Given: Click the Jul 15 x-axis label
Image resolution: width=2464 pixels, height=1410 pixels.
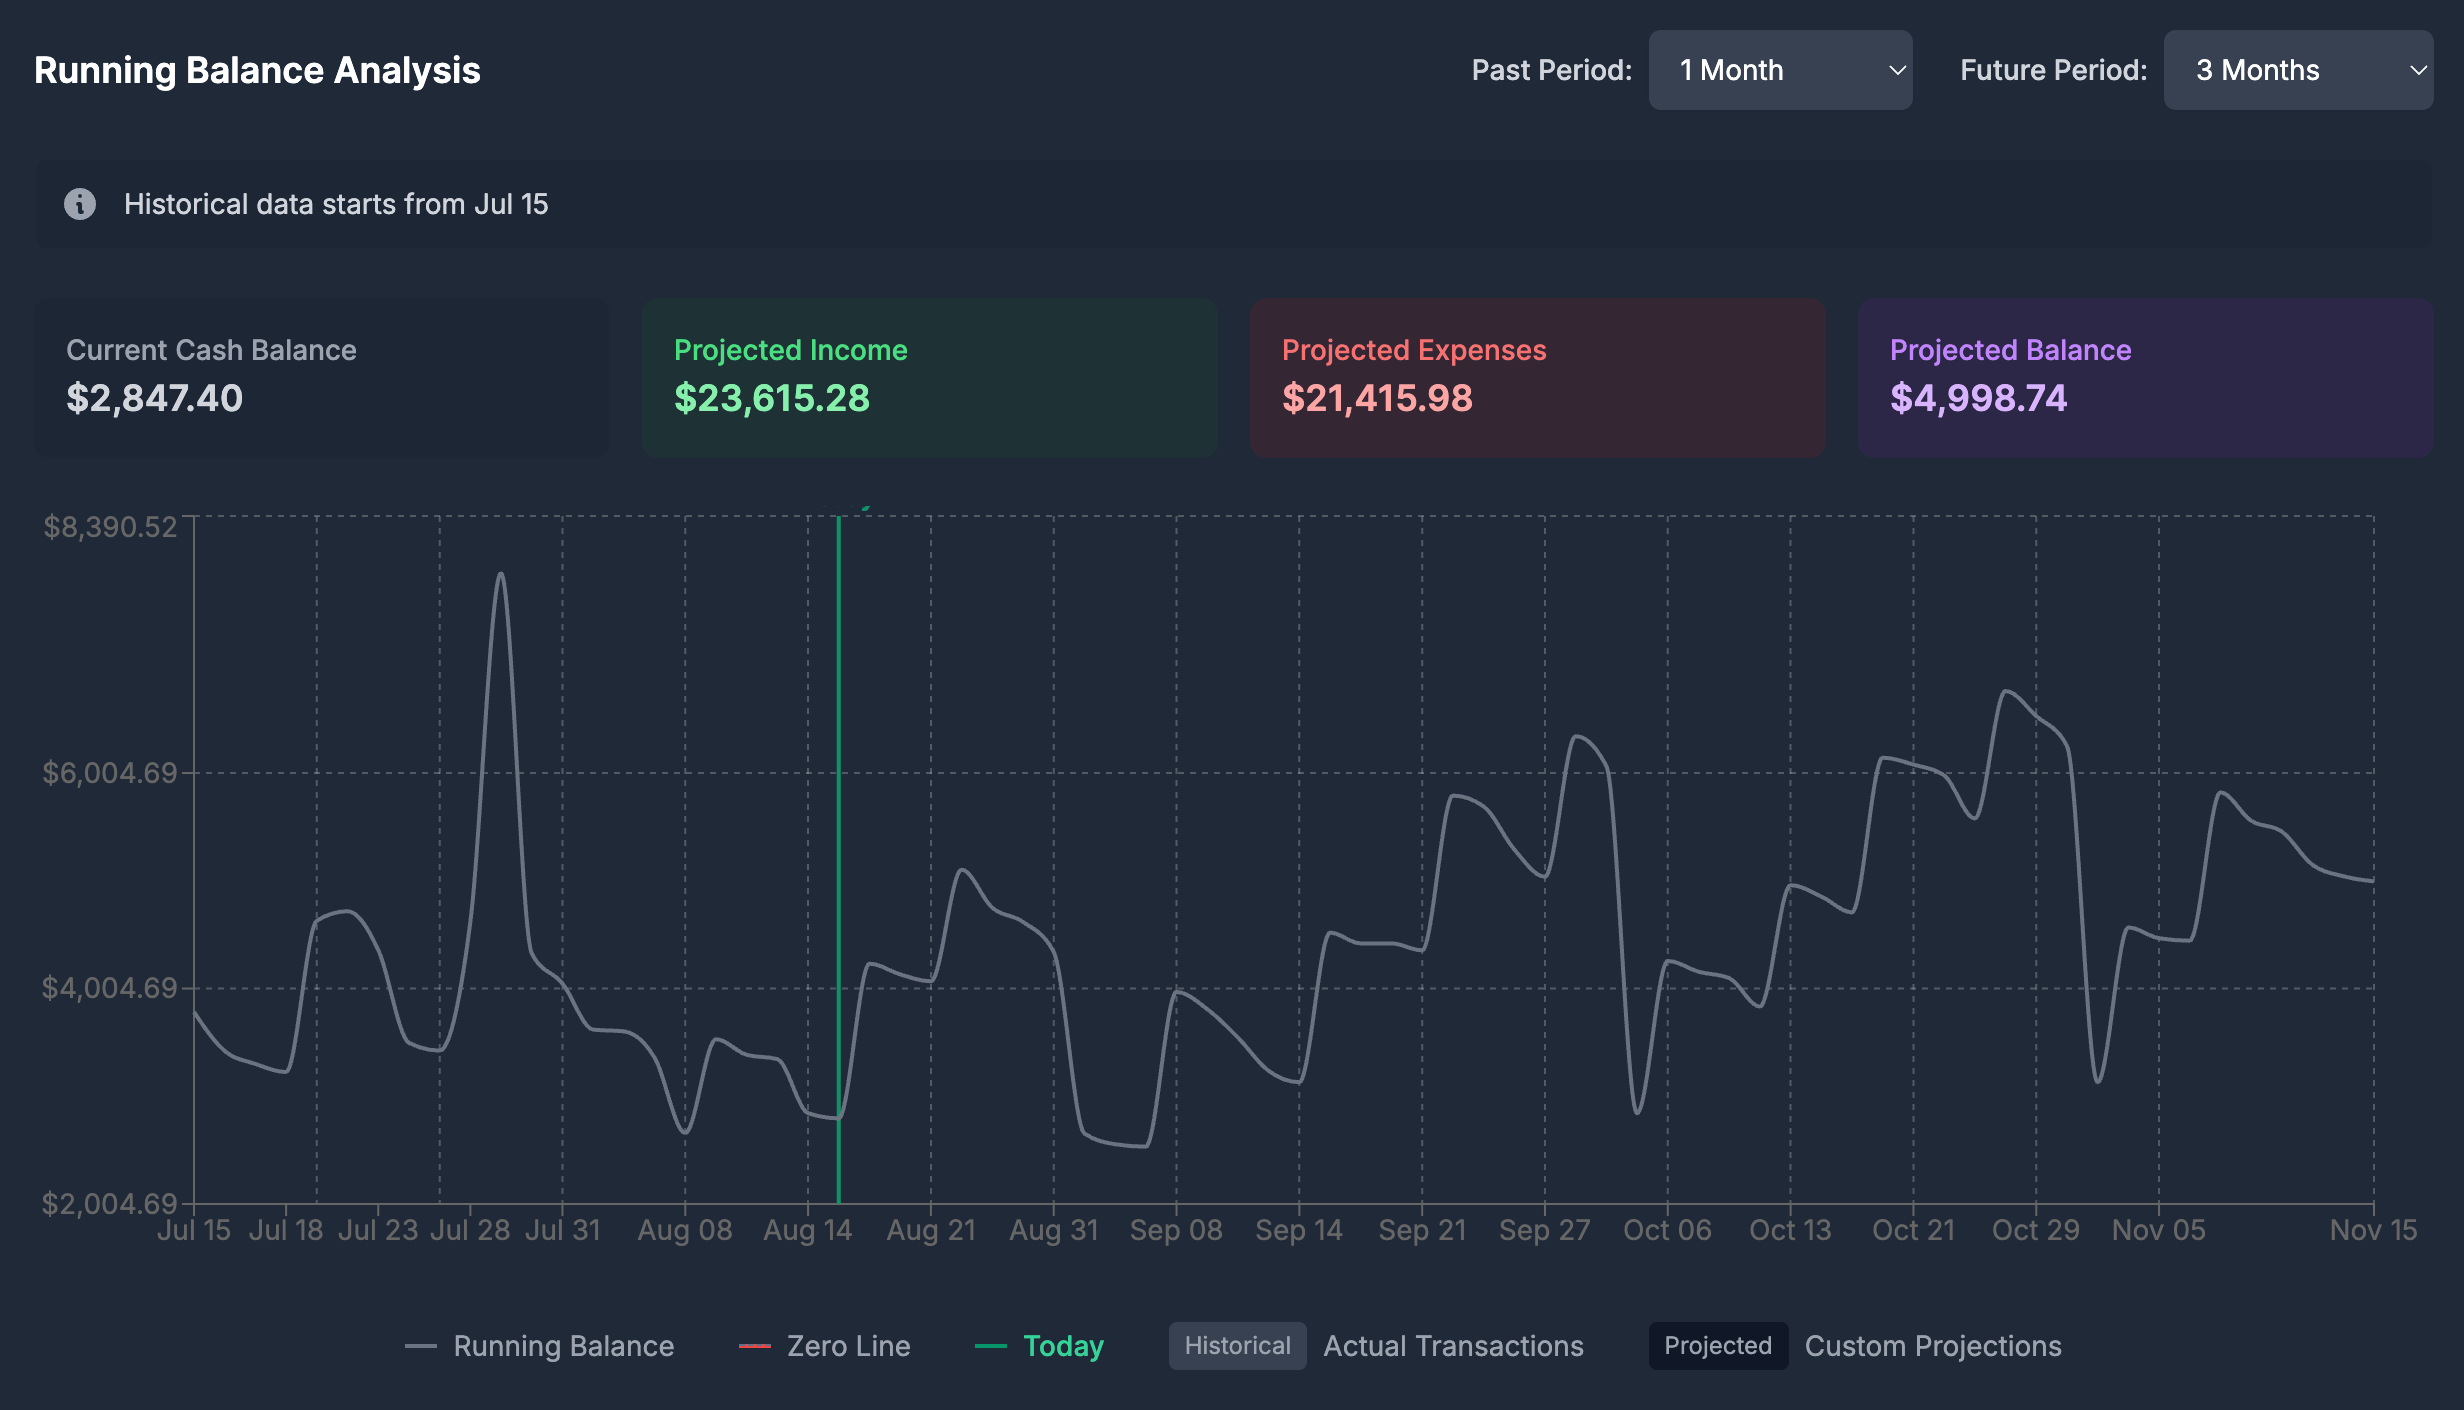Looking at the screenshot, I should tap(194, 1230).
